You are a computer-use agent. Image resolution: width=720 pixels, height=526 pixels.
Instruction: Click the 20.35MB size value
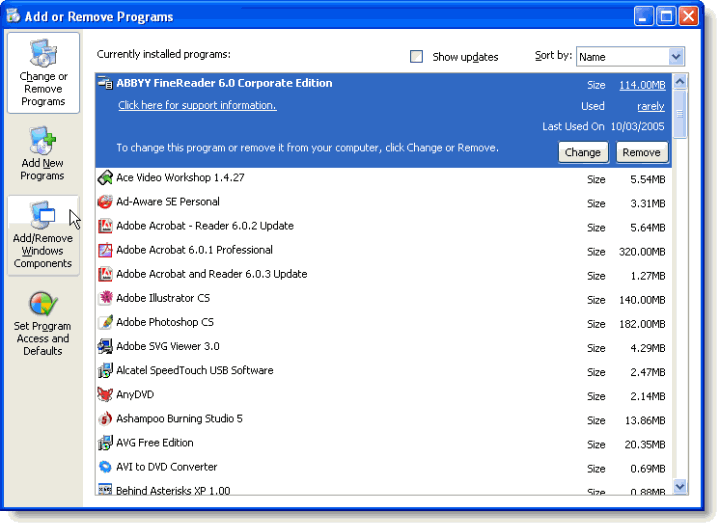click(645, 445)
